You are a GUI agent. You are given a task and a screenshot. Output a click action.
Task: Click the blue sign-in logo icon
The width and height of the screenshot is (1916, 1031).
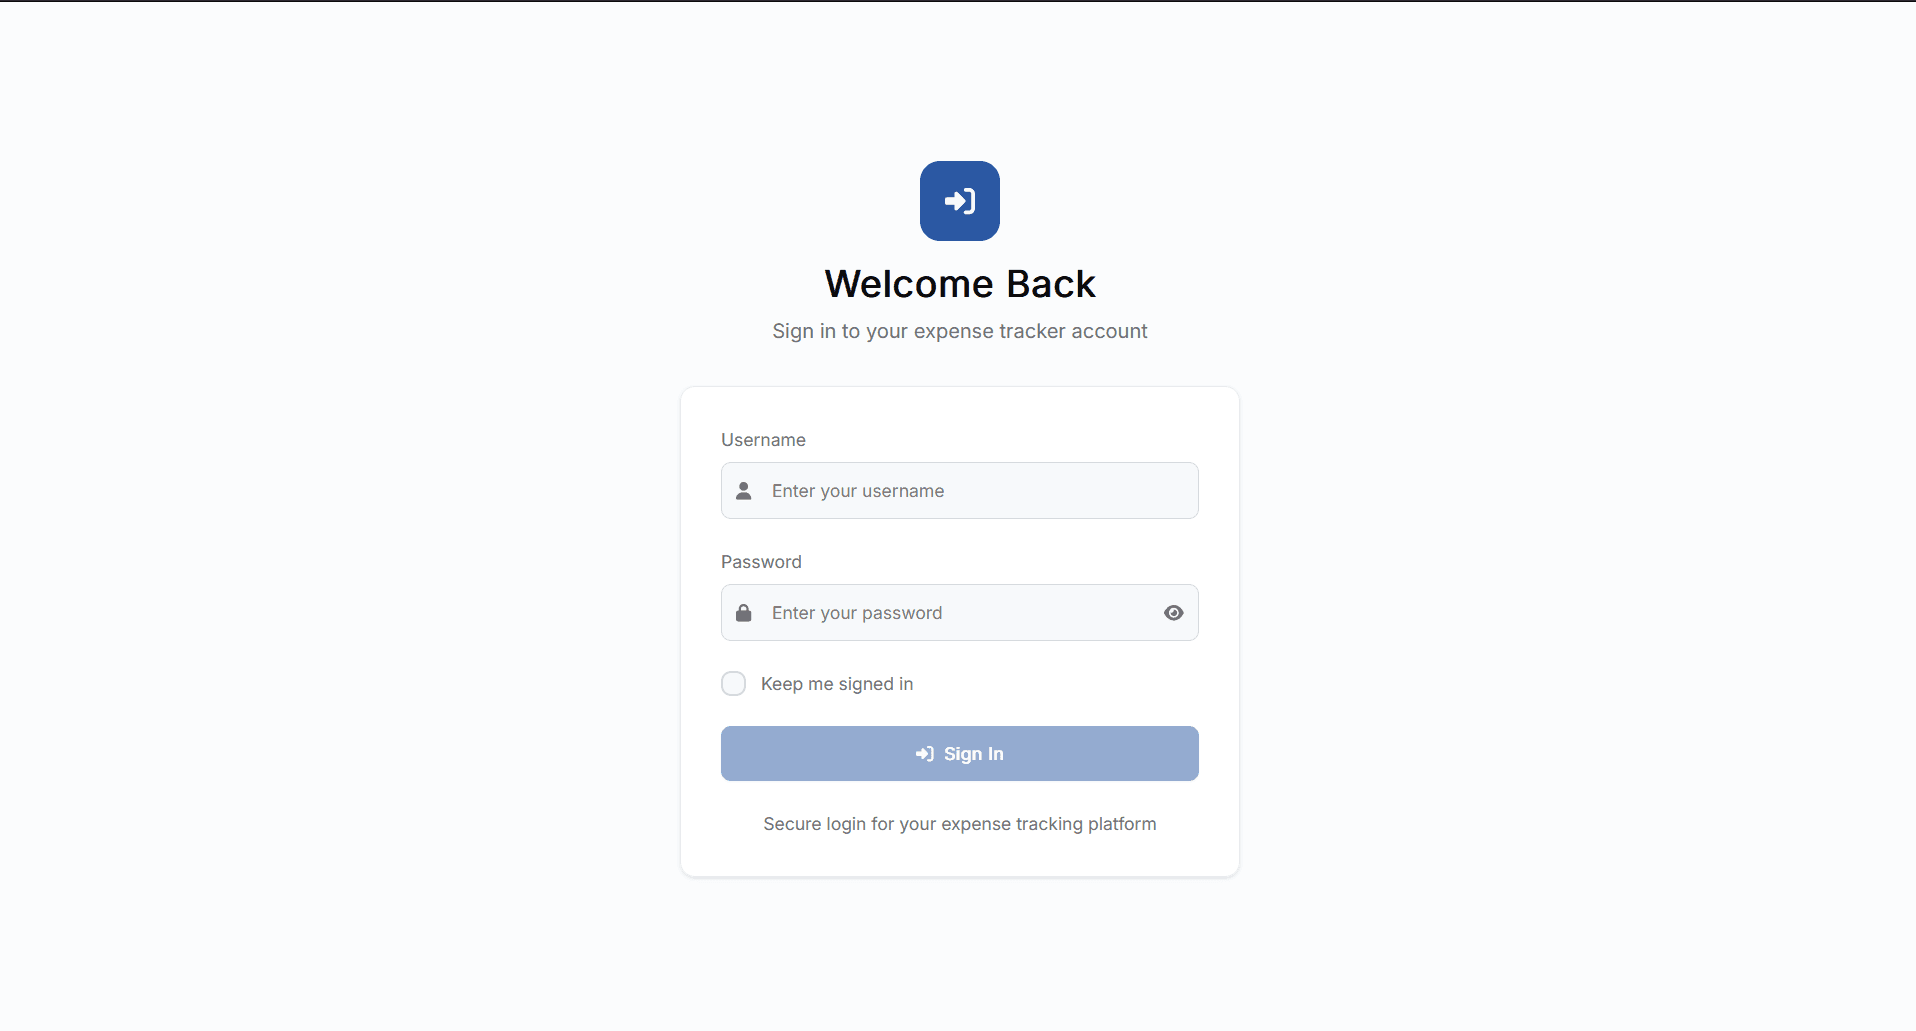[x=959, y=201]
